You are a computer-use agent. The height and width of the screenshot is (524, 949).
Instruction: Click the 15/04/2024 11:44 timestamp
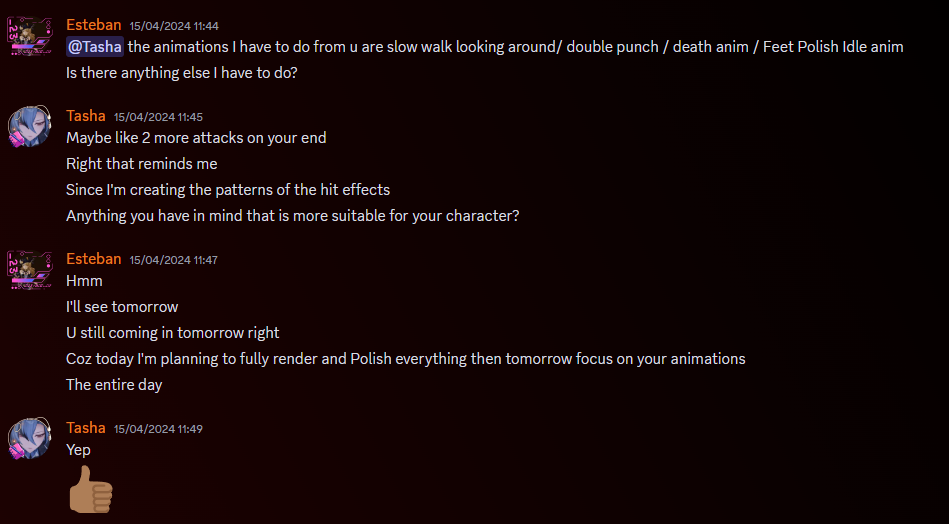coord(174,26)
